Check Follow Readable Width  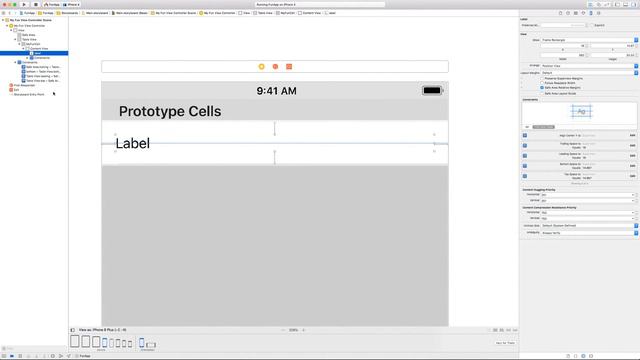[542, 83]
